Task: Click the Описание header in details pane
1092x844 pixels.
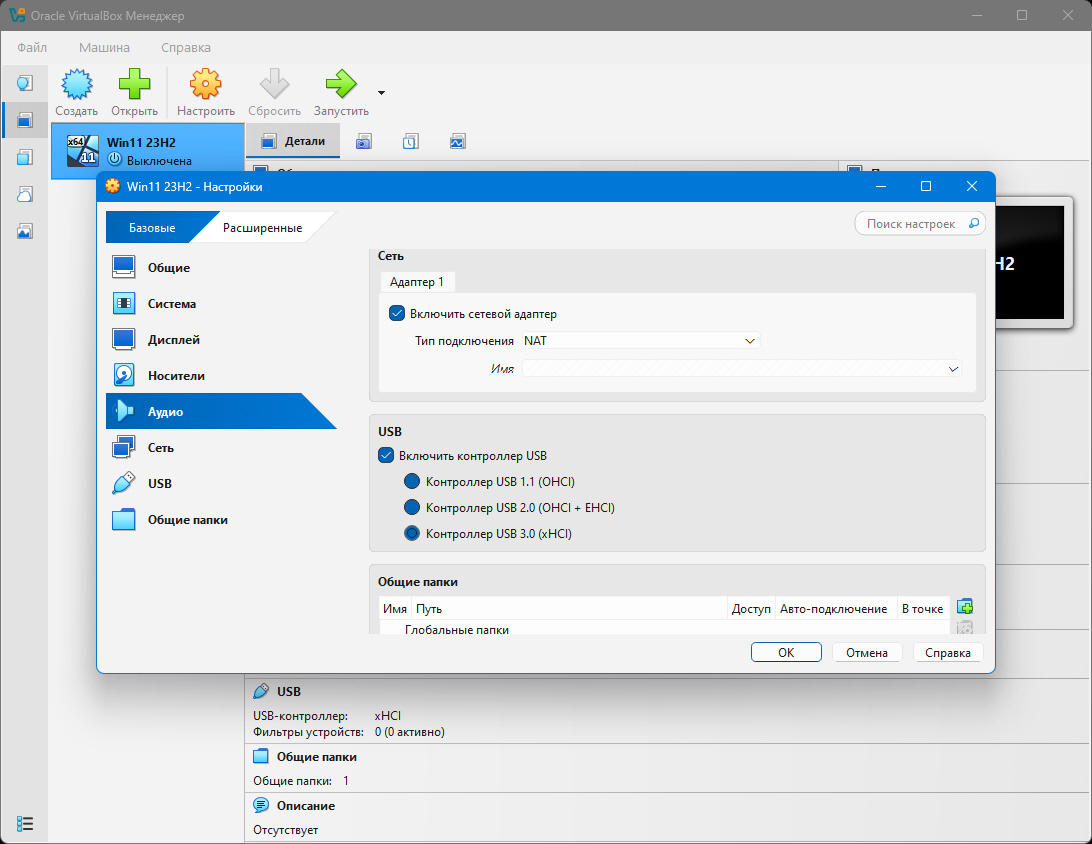Action: pyautogui.click(x=306, y=806)
